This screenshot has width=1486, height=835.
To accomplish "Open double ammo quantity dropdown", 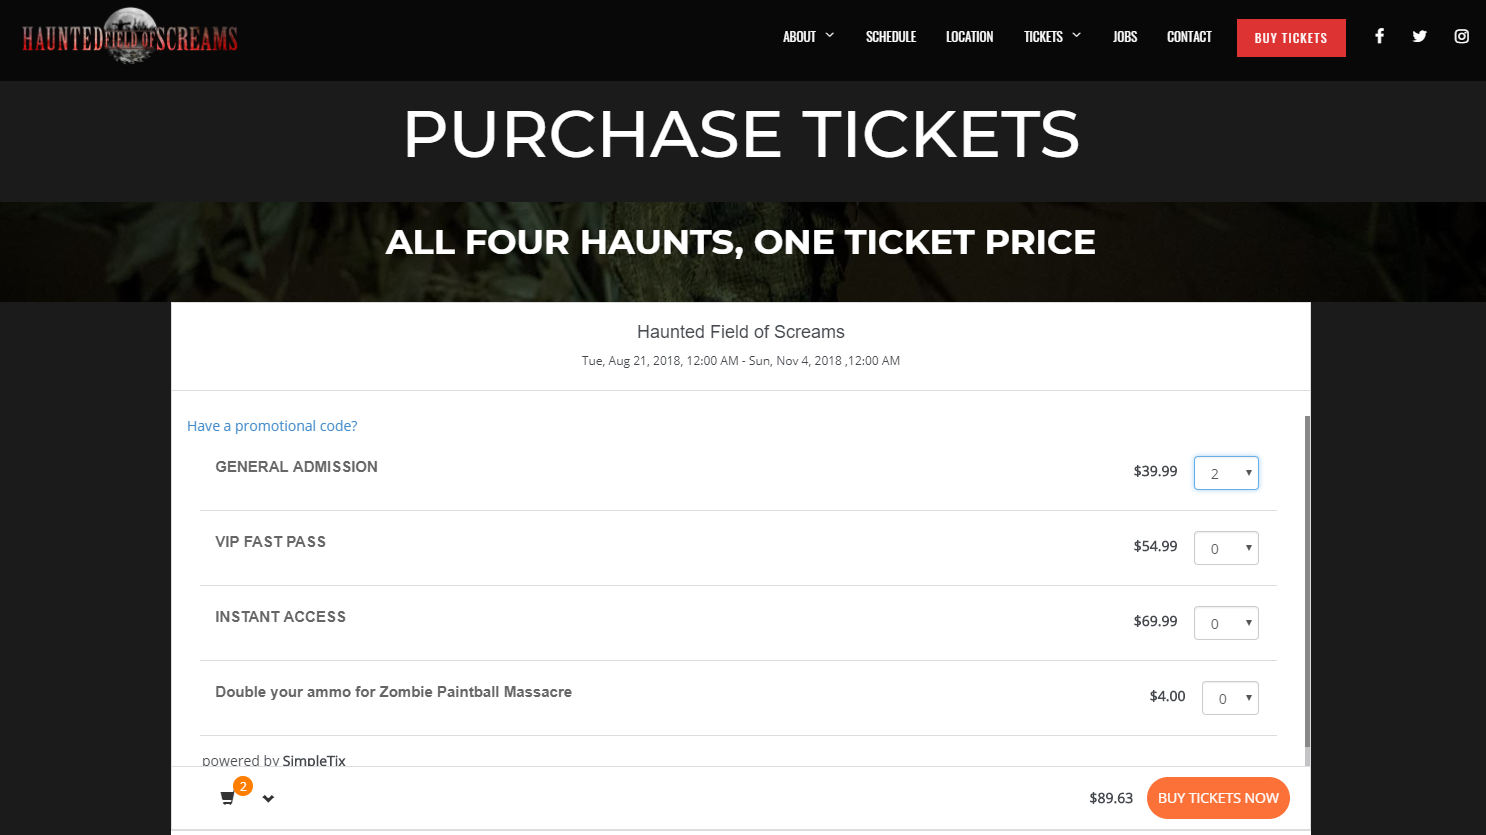I will tap(1230, 698).
